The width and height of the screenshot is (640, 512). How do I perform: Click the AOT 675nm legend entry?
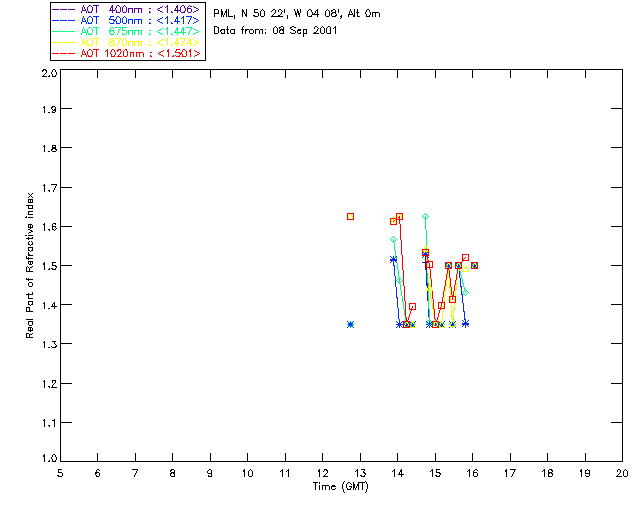[126, 31]
